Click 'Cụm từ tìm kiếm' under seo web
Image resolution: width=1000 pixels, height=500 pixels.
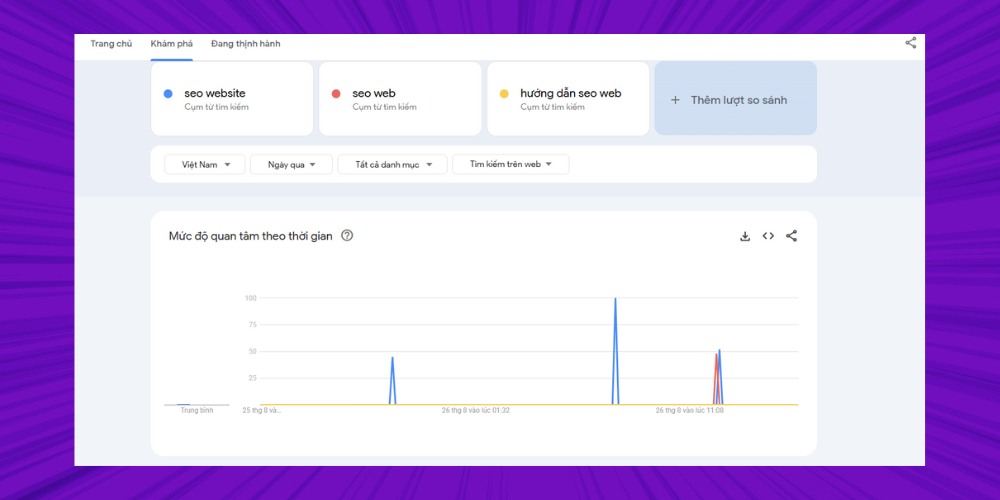(x=384, y=107)
